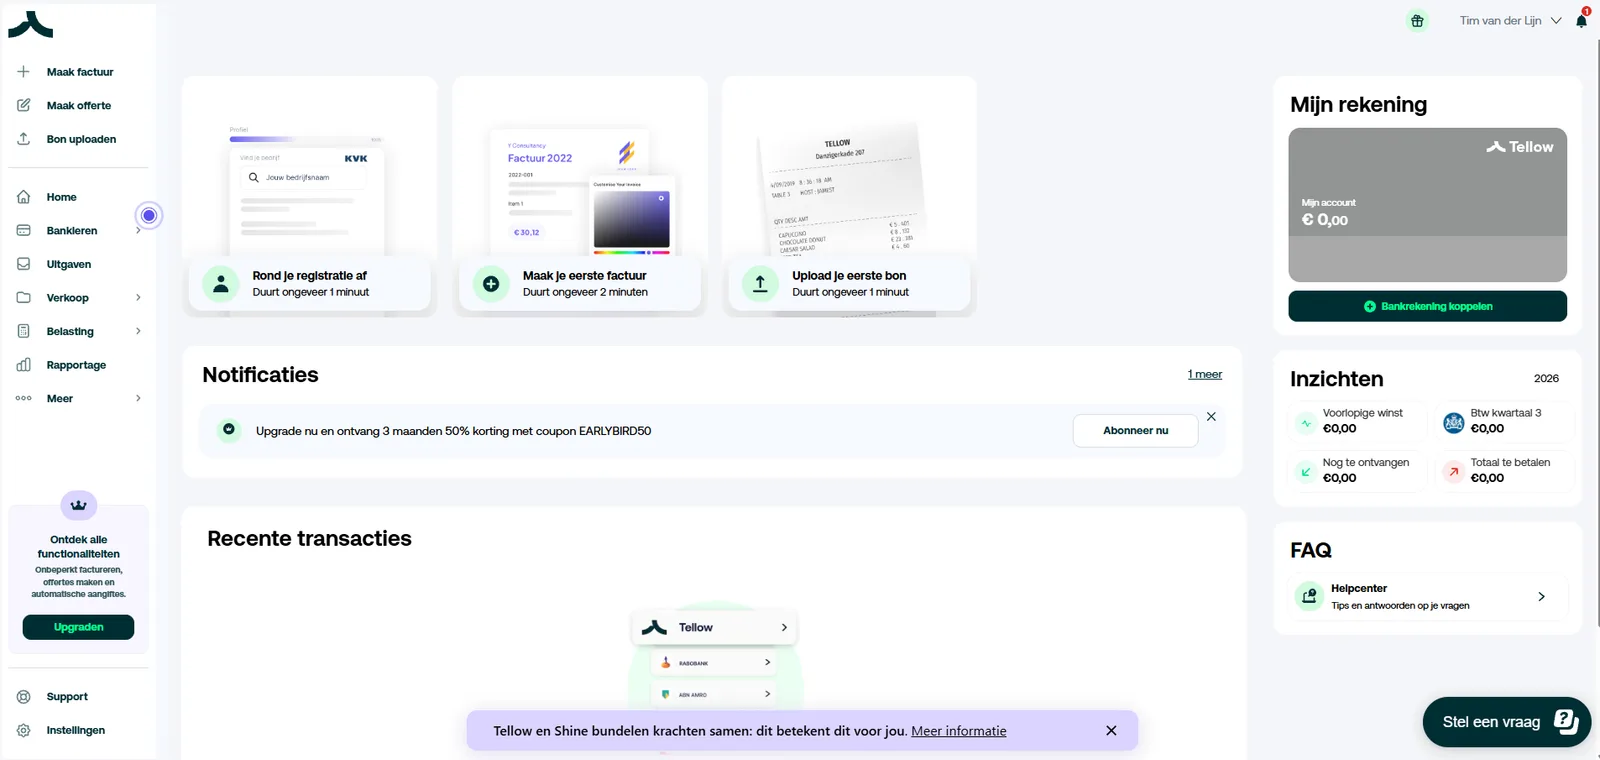Image resolution: width=1600 pixels, height=760 pixels.
Task: Click the Voorlopige winst icon
Action: [1306, 423]
